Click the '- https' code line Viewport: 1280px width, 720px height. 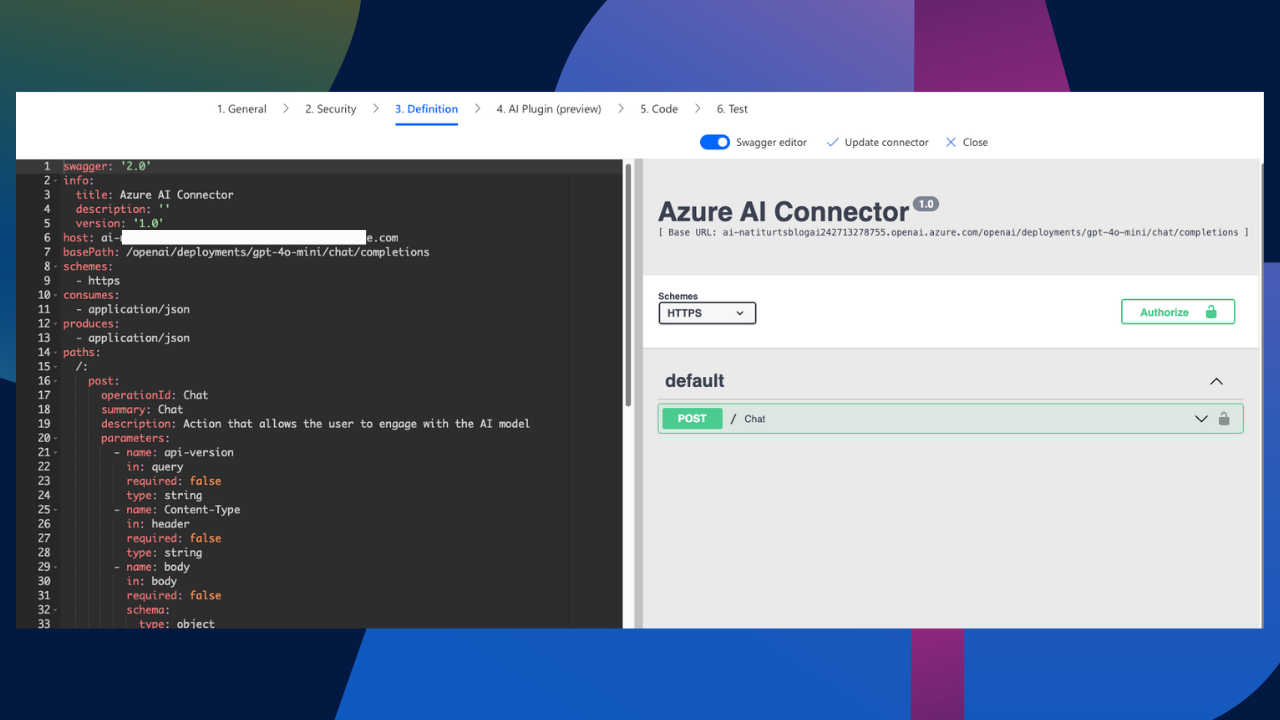[x=98, y=281]
